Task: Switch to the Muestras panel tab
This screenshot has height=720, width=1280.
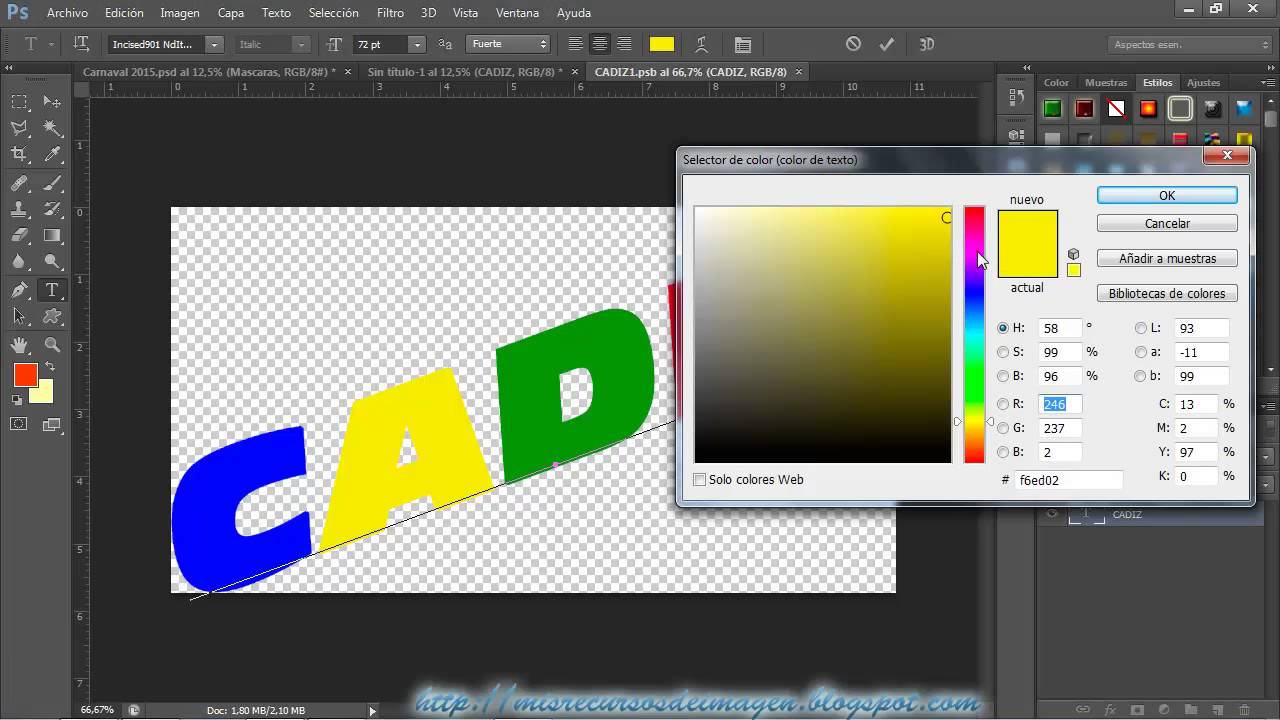Action: click(x=1106, y=82)
